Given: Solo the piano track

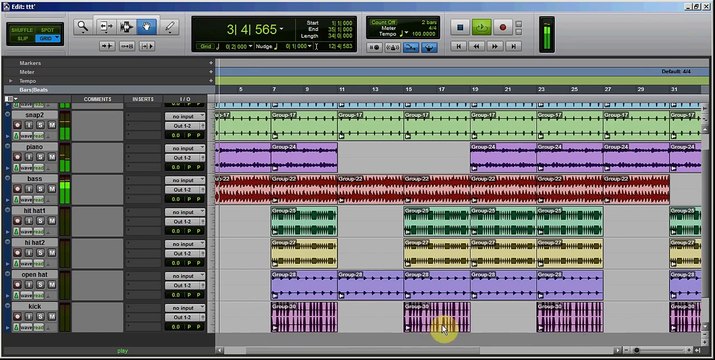Looking at the screenshot, I should click(40, 157).
